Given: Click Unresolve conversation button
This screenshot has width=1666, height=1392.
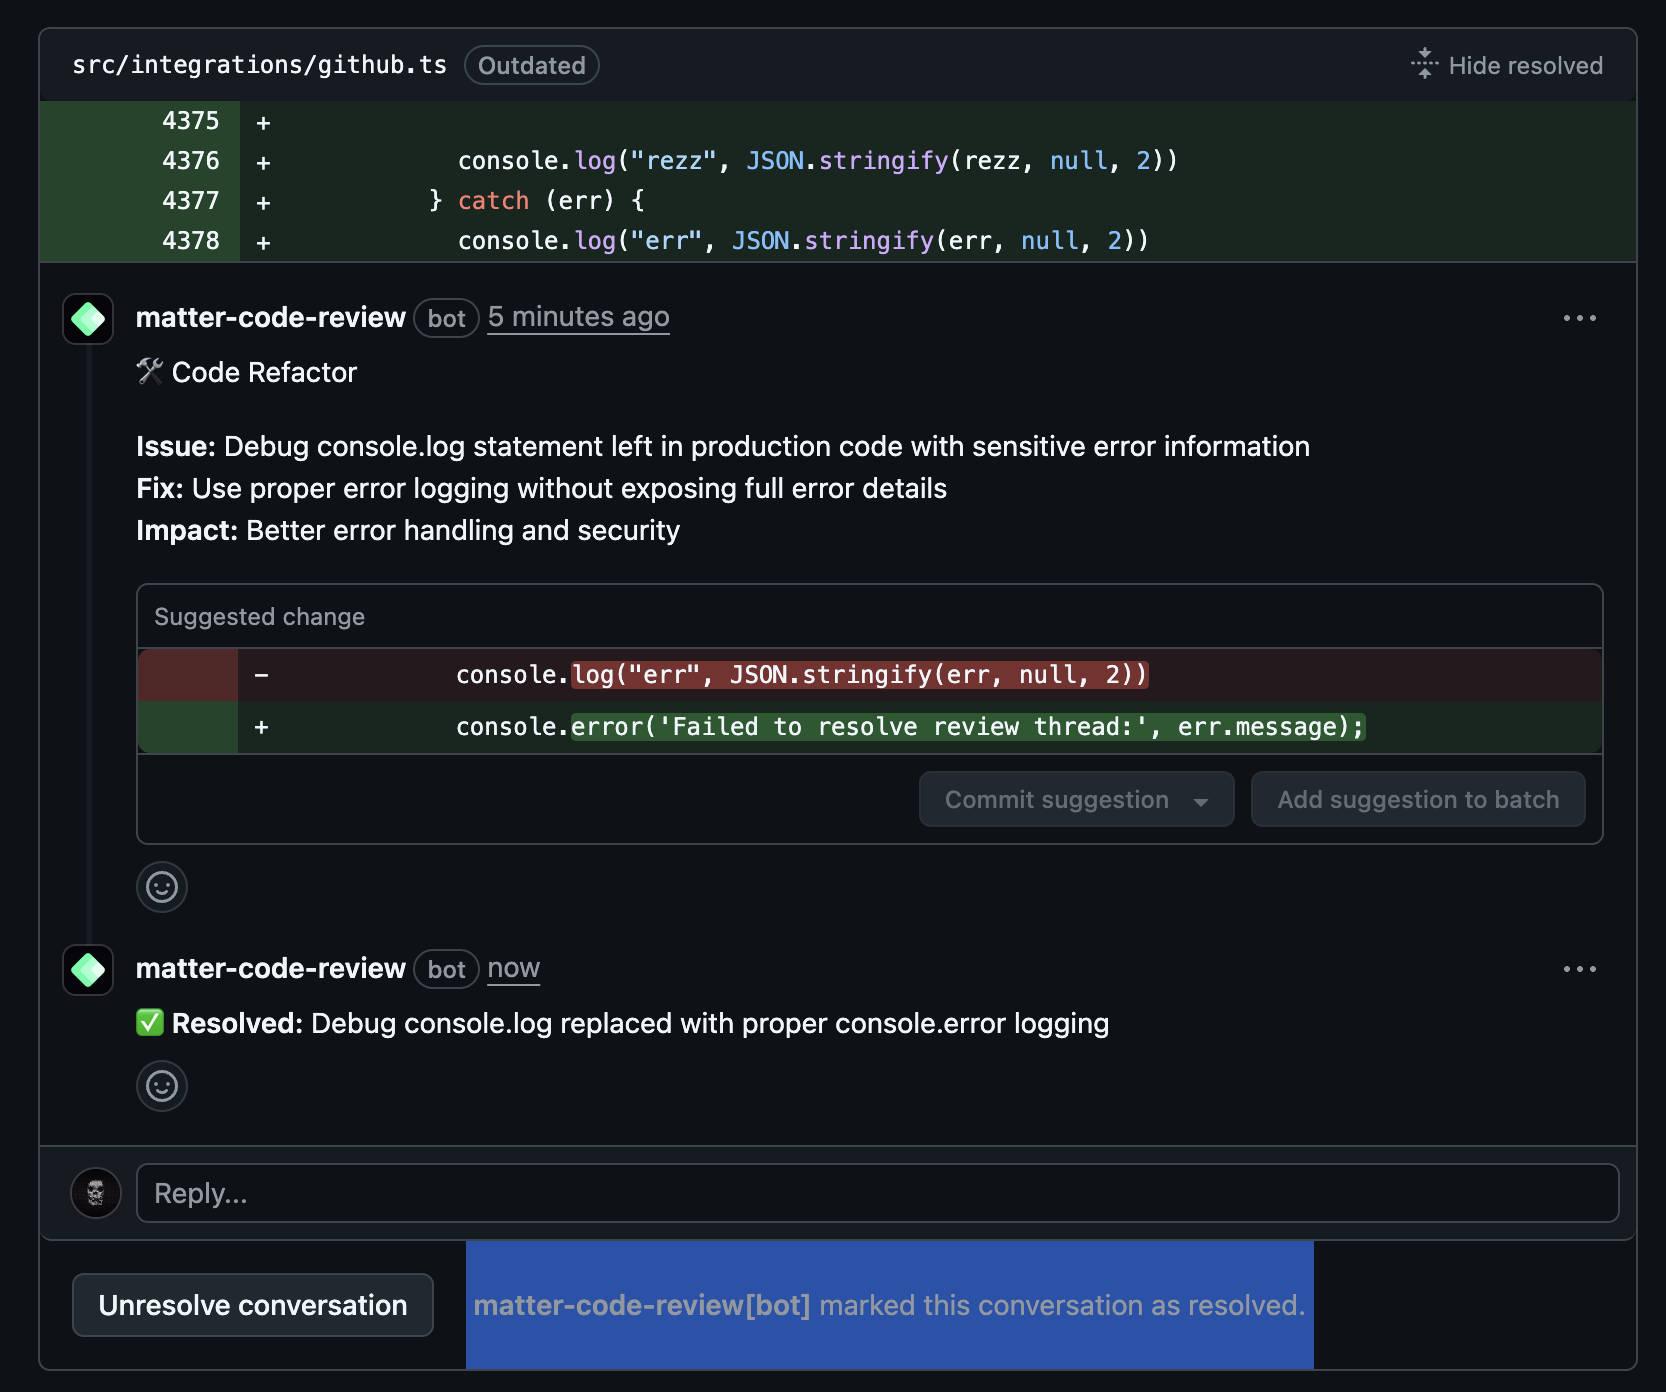Looking at the screenshot, I should click(253, 1305).
